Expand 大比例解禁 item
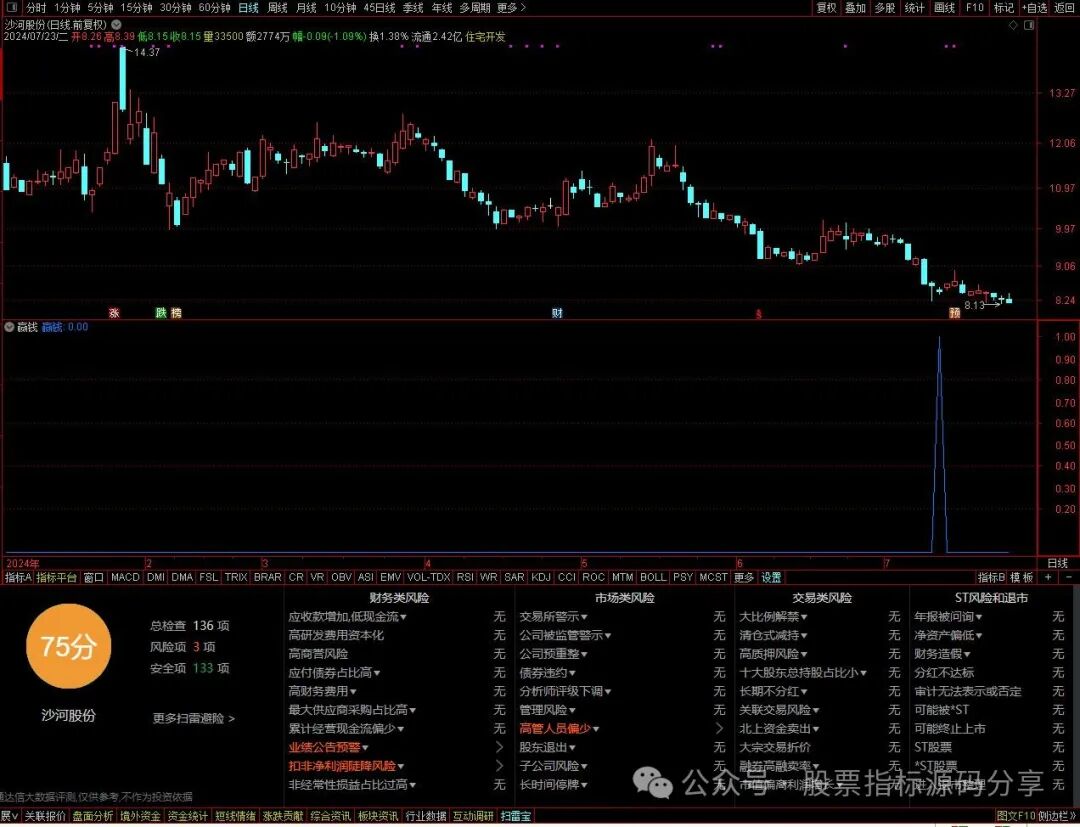1080x827 pixels. (773, 616)
